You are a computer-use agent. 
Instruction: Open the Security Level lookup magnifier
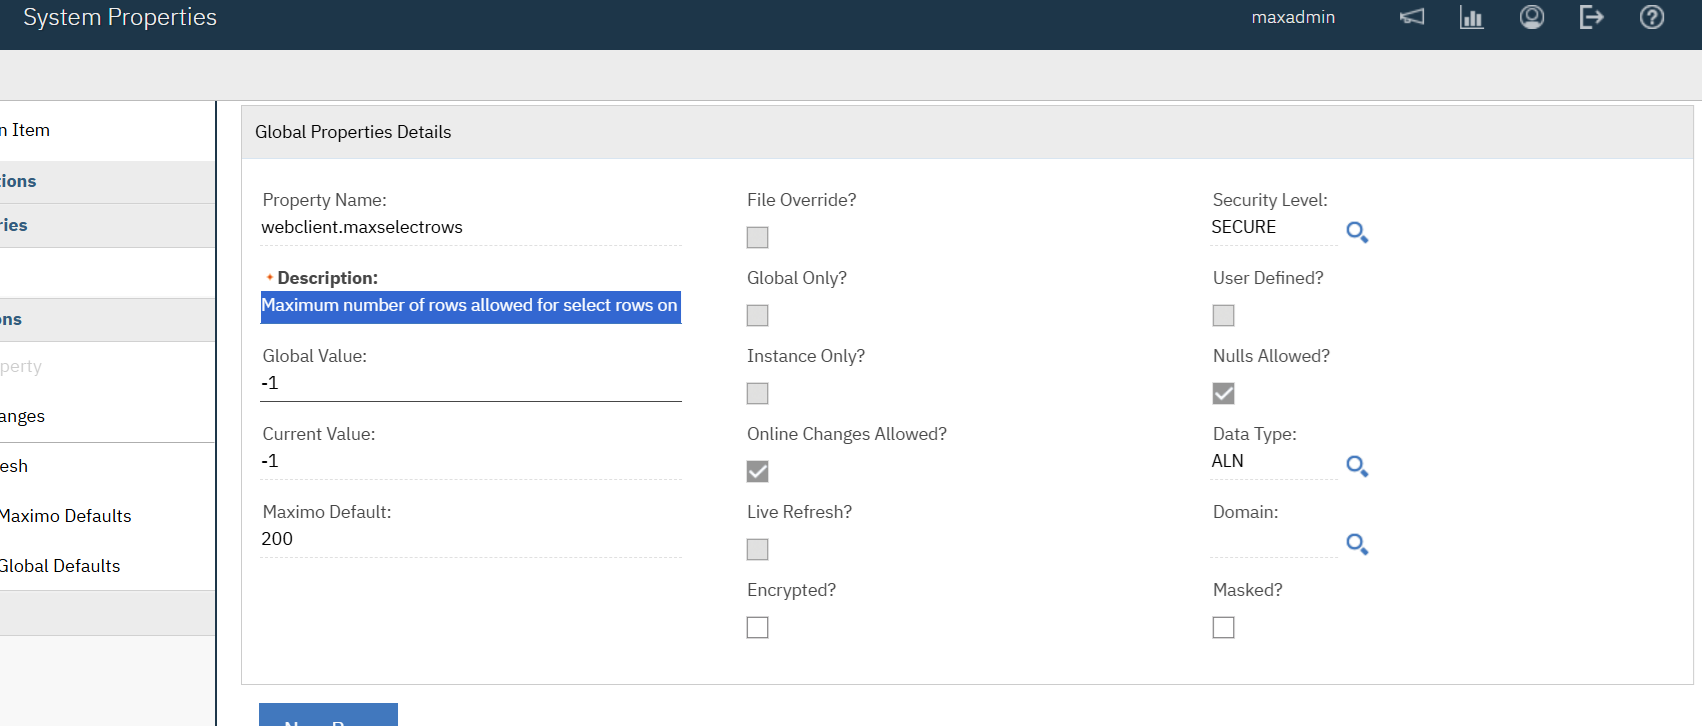click(x=1356, y=232)
